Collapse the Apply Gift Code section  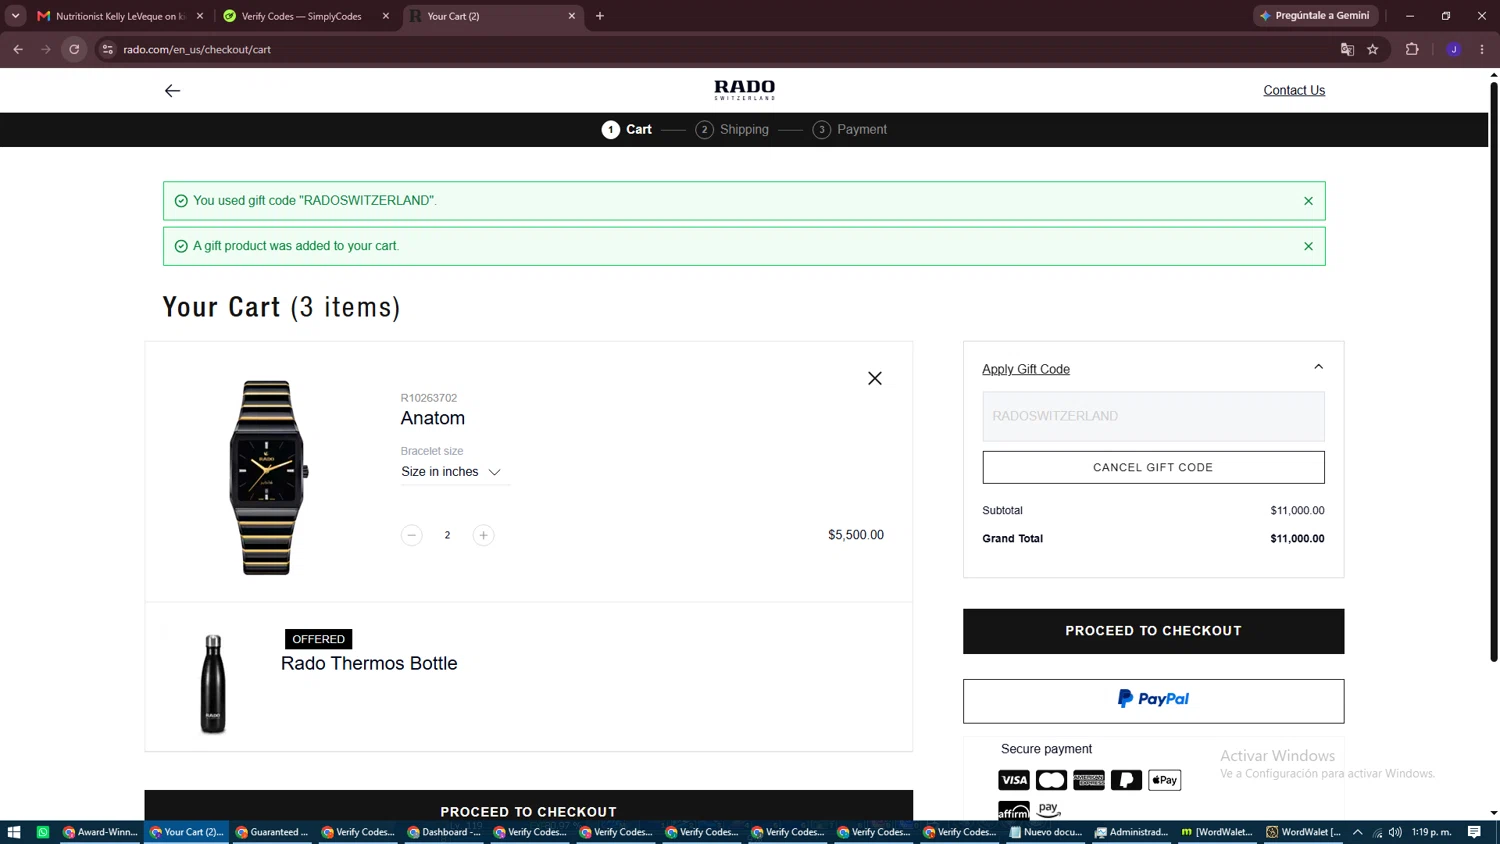[x=1318, y=367]
